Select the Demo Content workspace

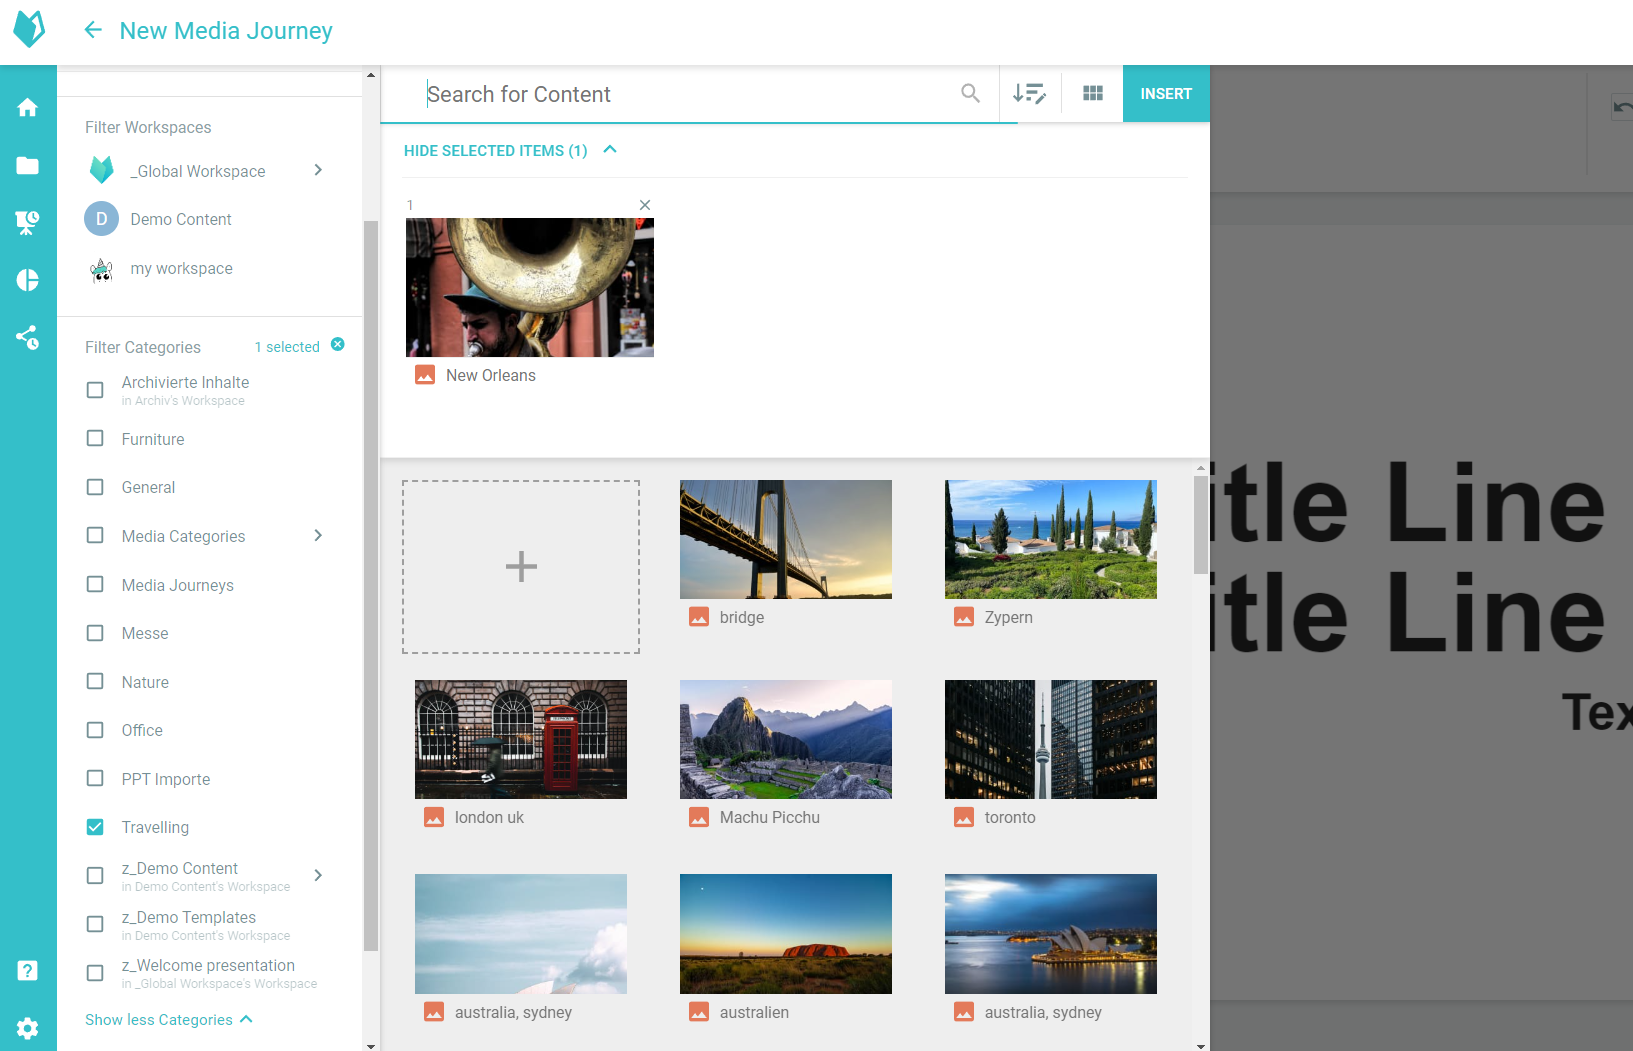point(180,219)
